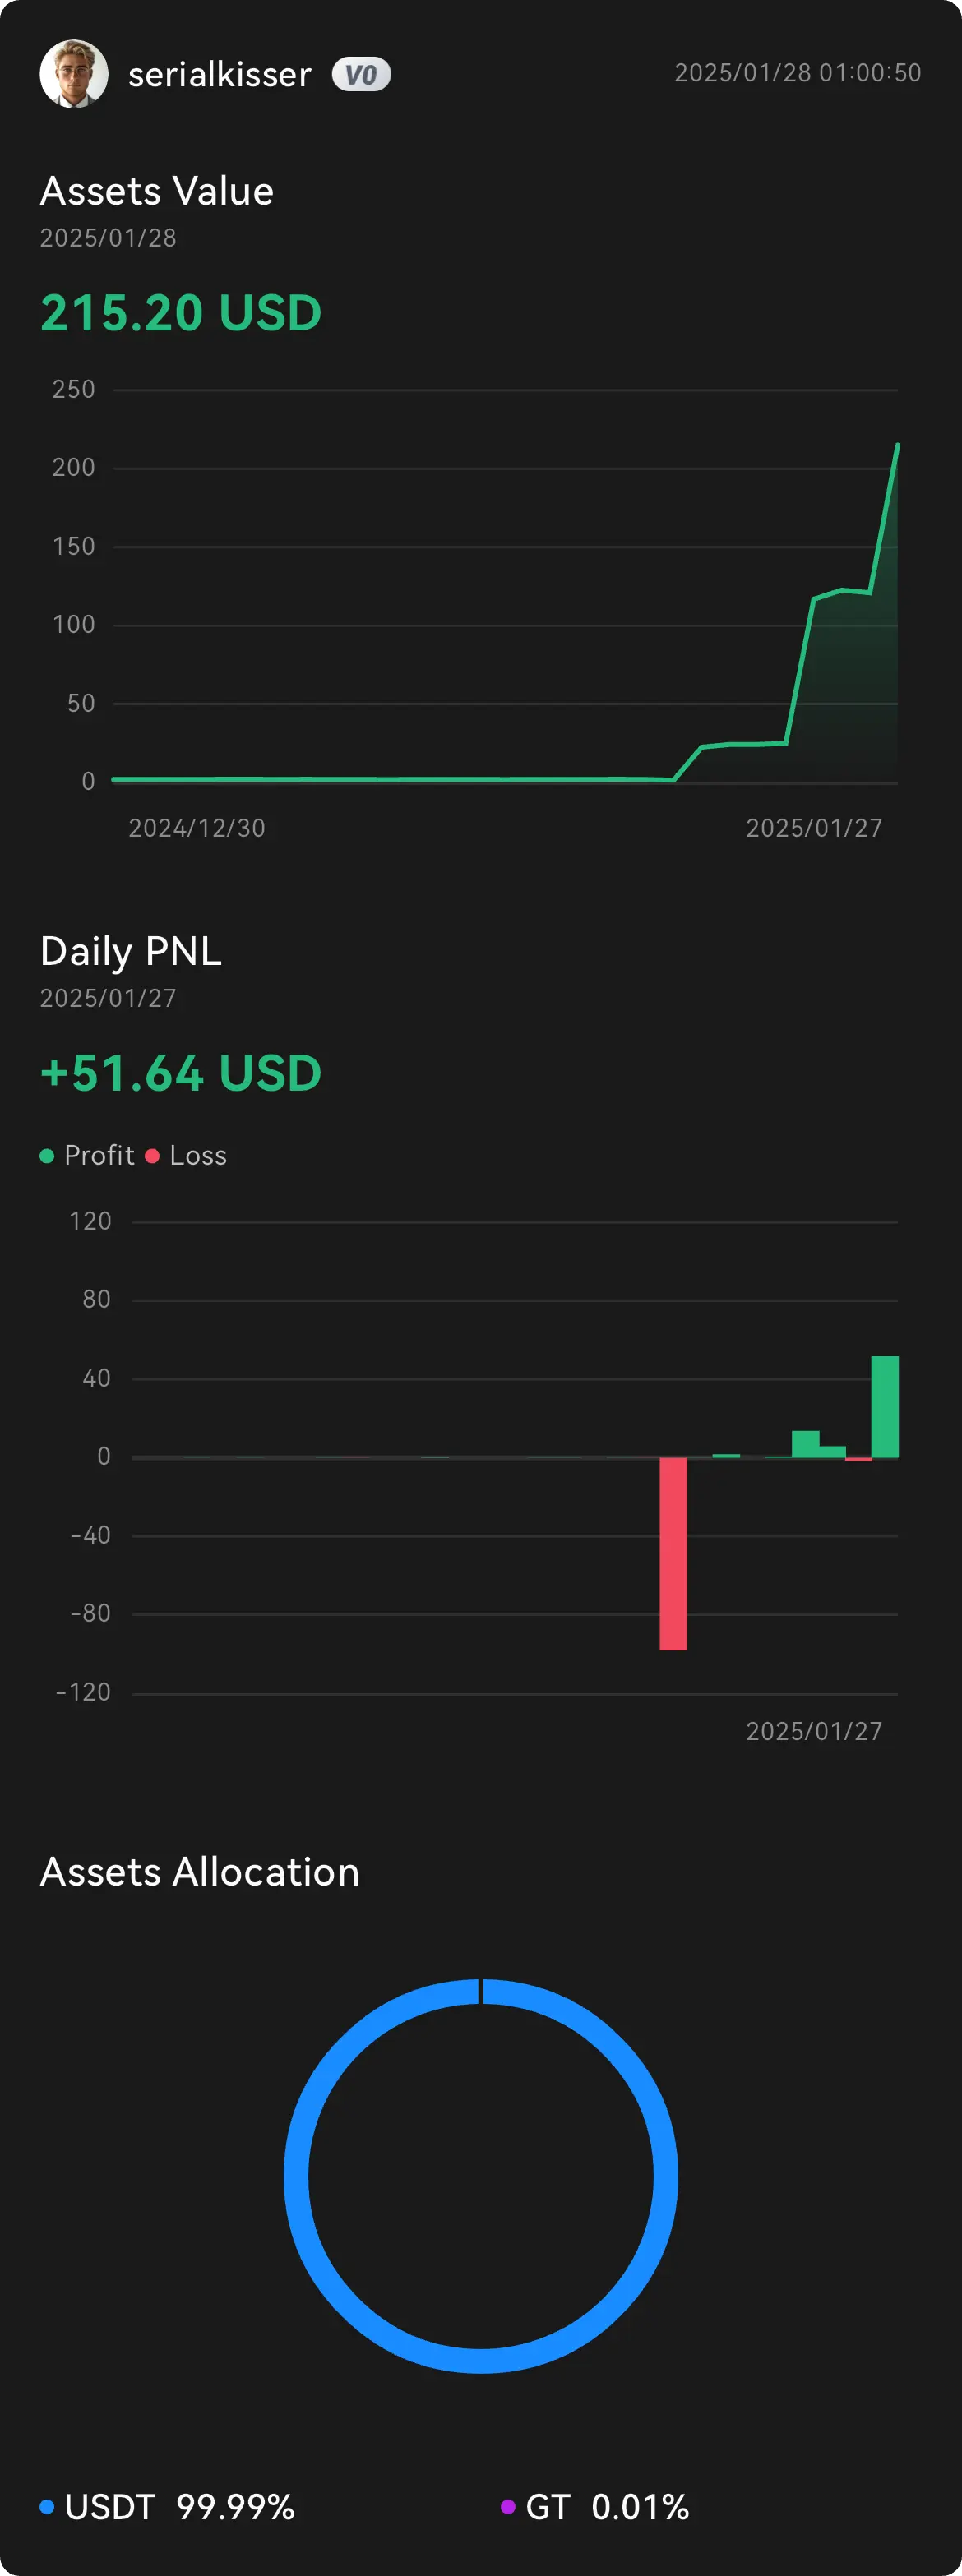Select the purple GT legend dot
This screenshot has width=962, height=2576.
click(x=508, y=2507)
